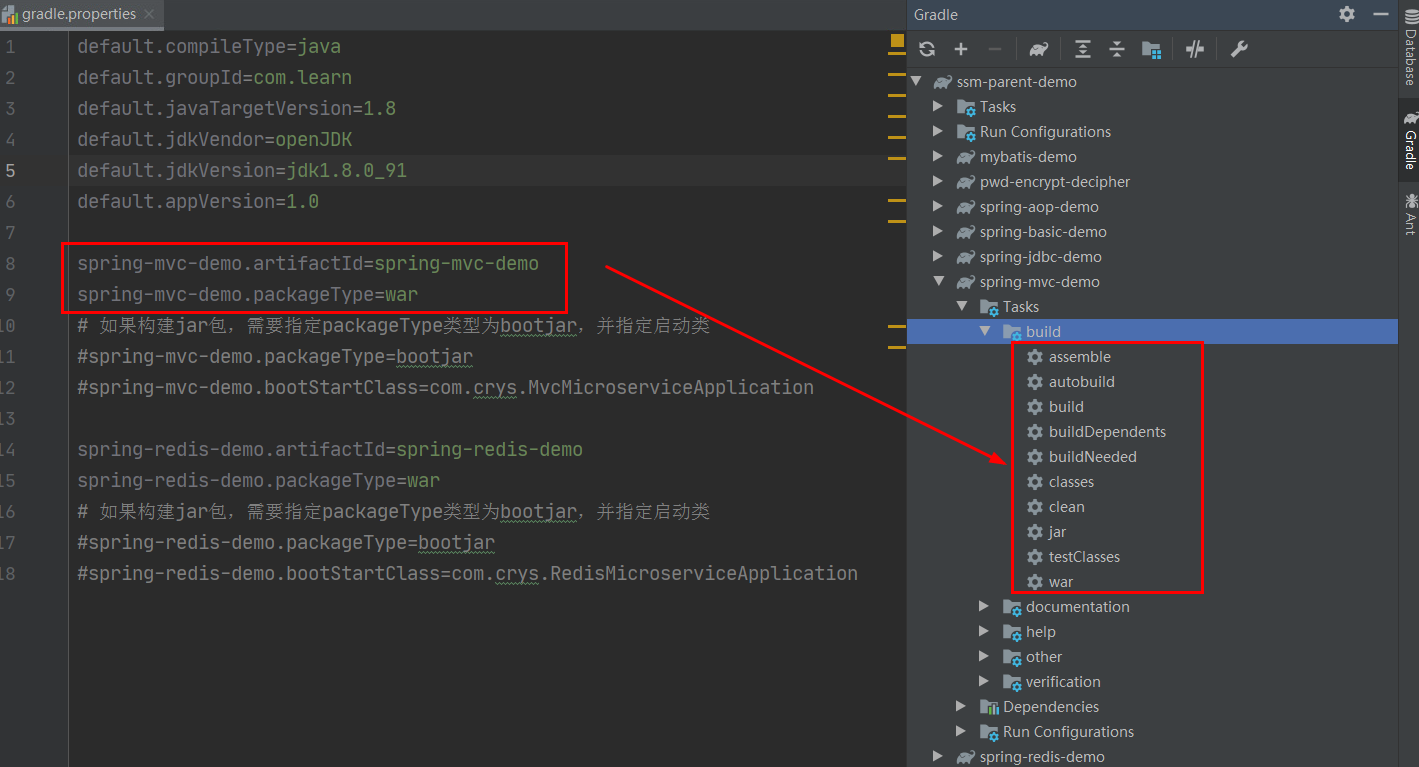
Task: Expand the spring-aop-demo project
Action: pyautogui.click(x=937, y=207)
